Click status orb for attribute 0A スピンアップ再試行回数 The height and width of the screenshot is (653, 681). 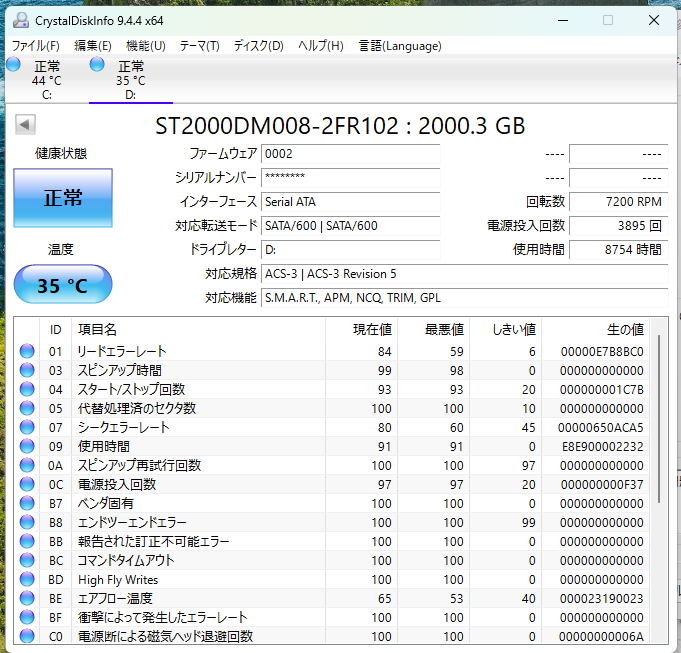click(27, 465)
